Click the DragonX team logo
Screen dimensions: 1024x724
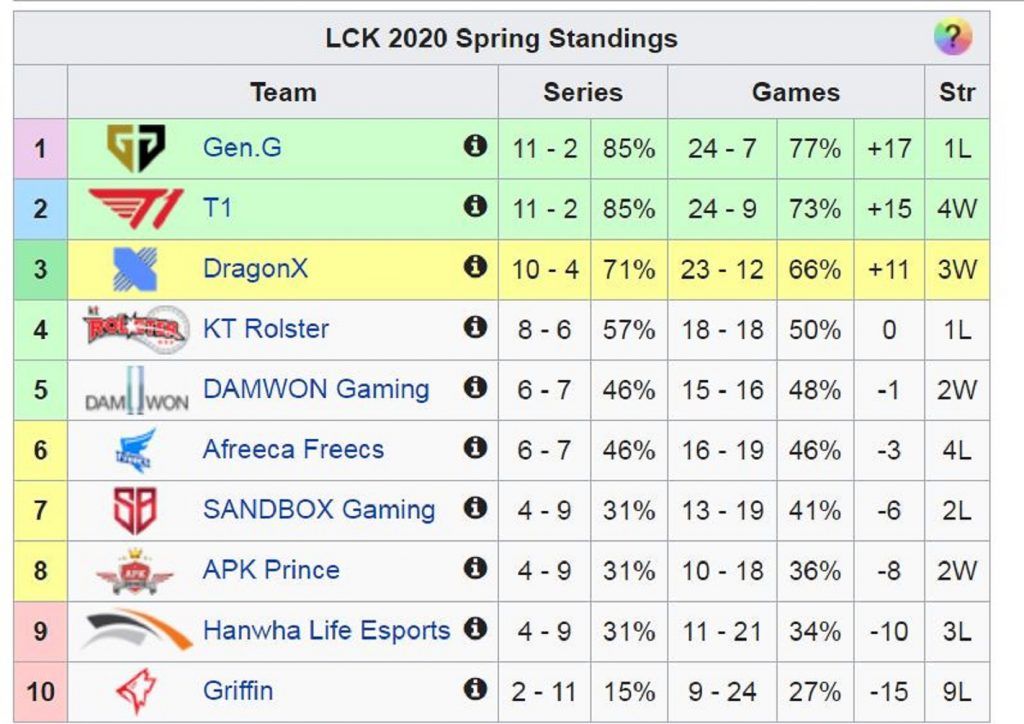[135, 269]
